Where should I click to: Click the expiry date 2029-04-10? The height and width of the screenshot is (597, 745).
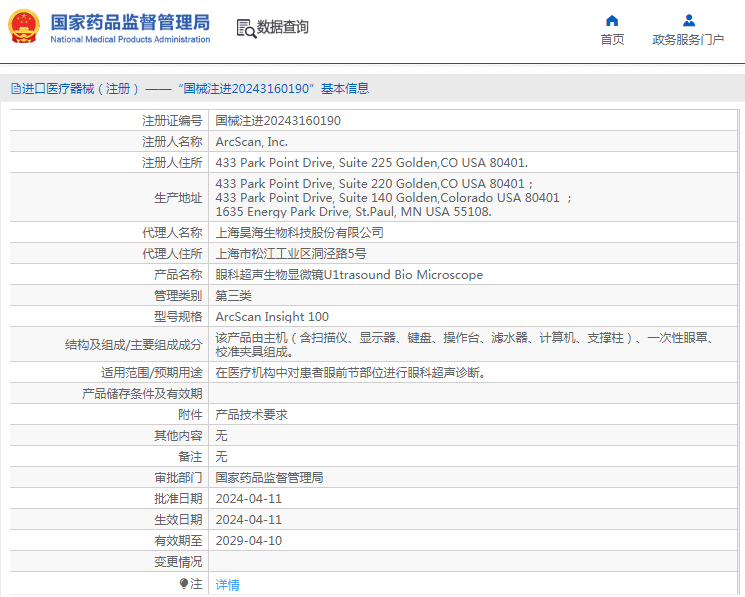pyautogui.click(x=248, y=540)
